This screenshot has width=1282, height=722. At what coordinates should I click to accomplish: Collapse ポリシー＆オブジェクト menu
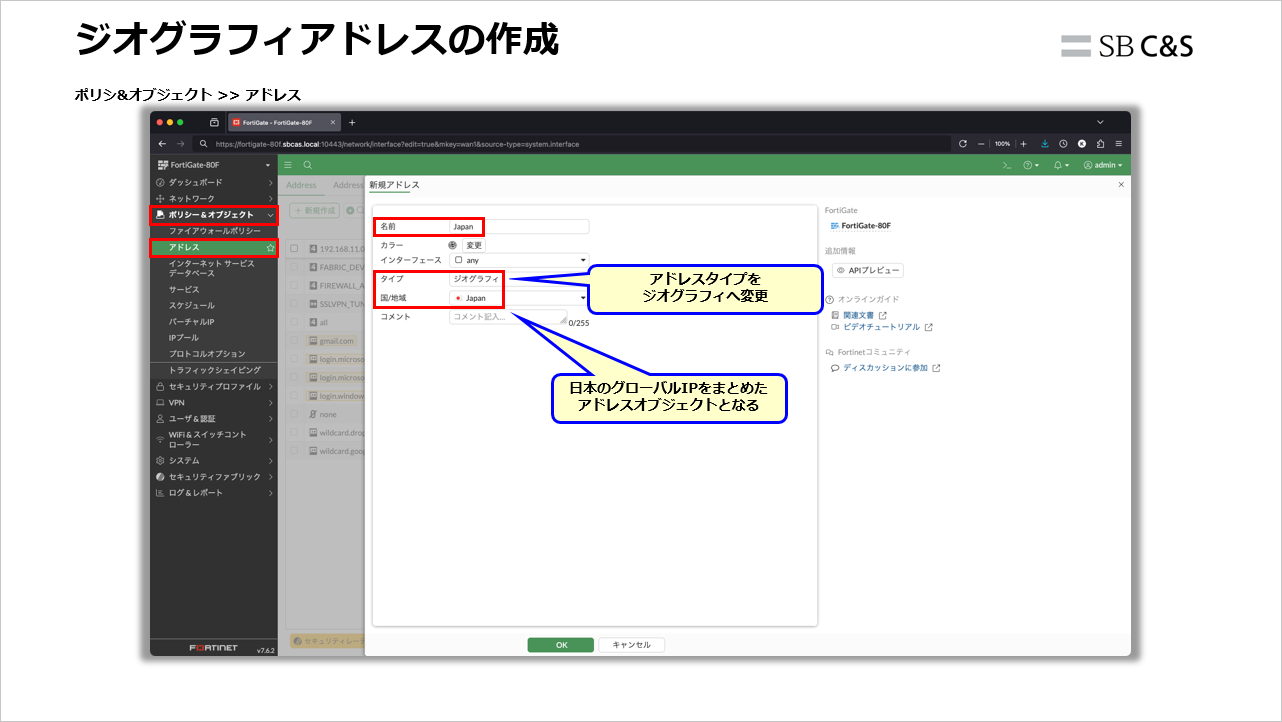(x=213, y=215)
